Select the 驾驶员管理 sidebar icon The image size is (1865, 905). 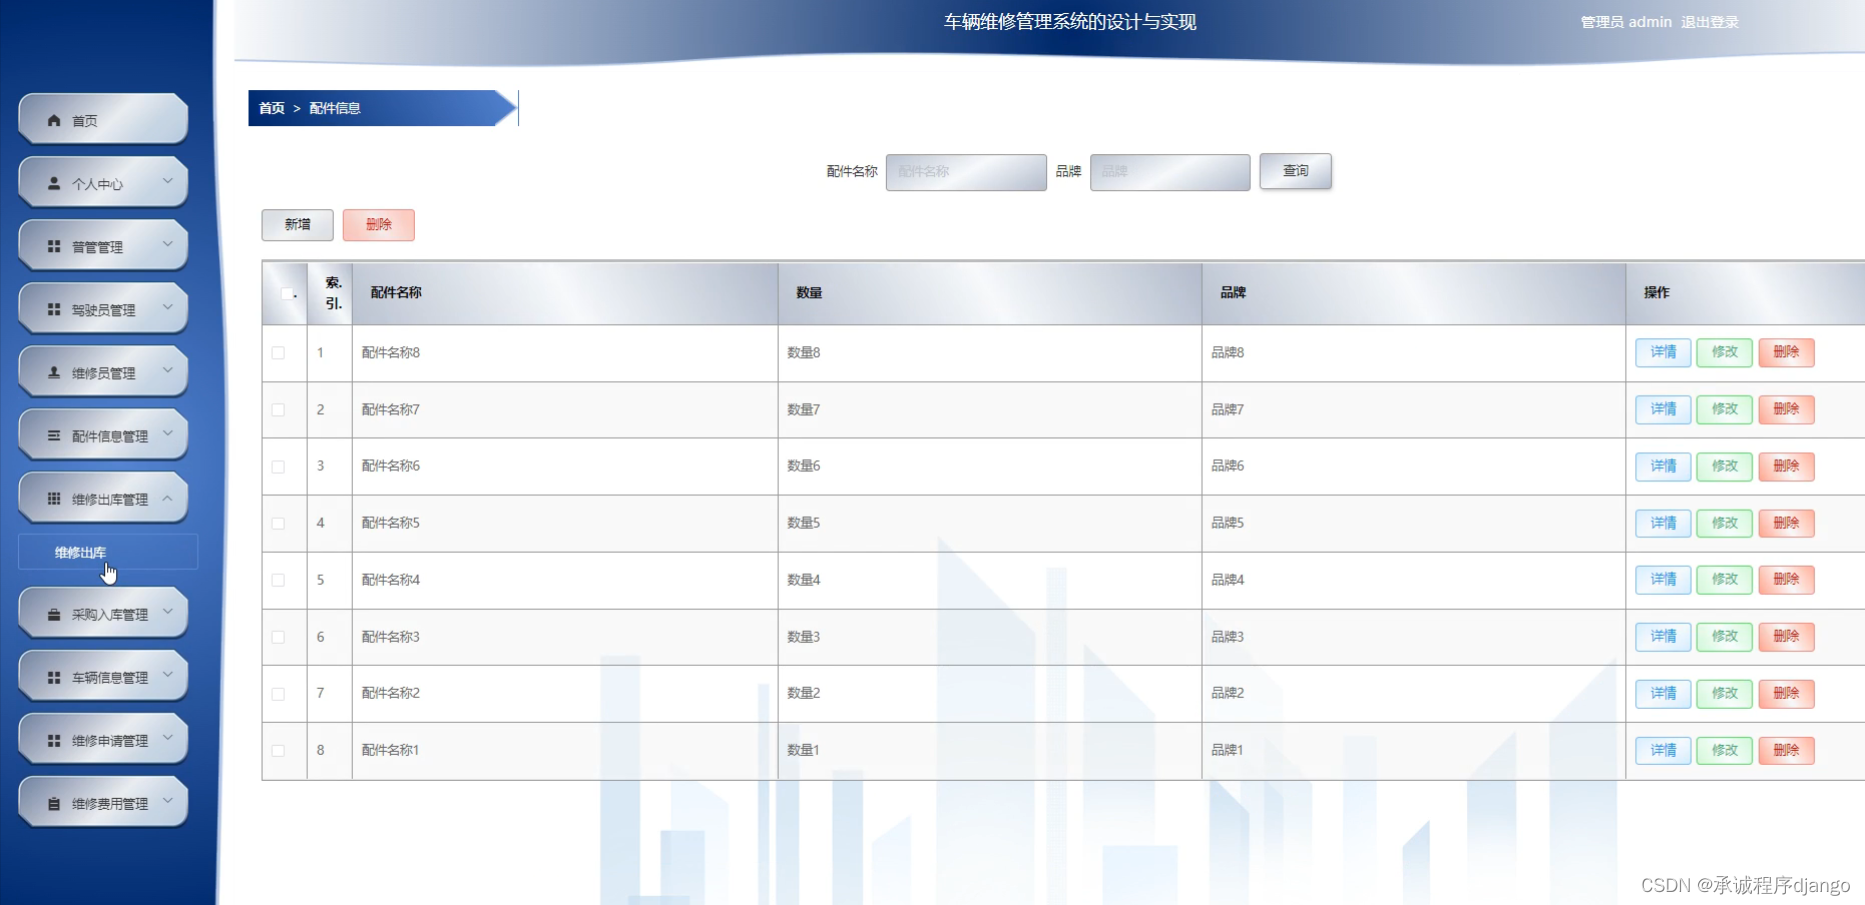(x=53, y=308)
